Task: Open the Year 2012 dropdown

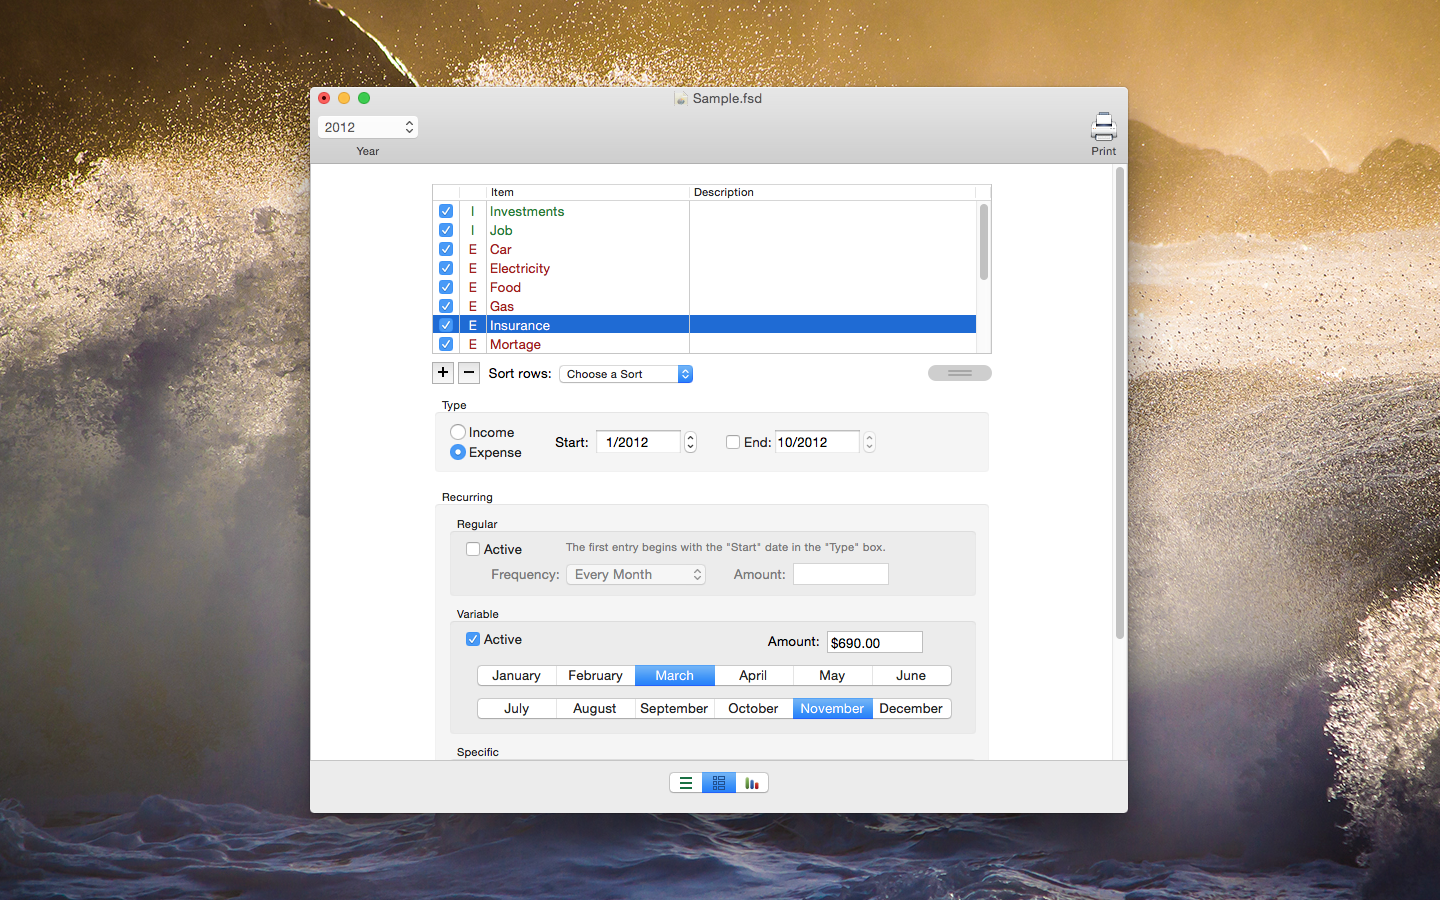Action: (x=368, y=127)
